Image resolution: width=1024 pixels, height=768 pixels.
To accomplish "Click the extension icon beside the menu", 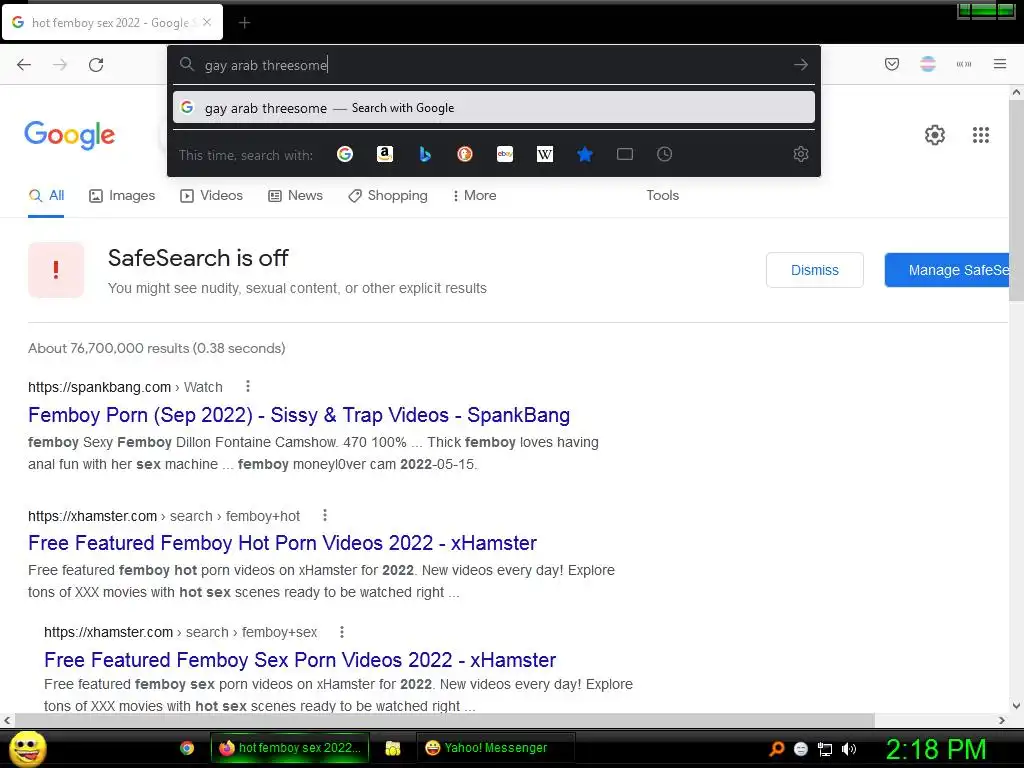I will (964, 64).
